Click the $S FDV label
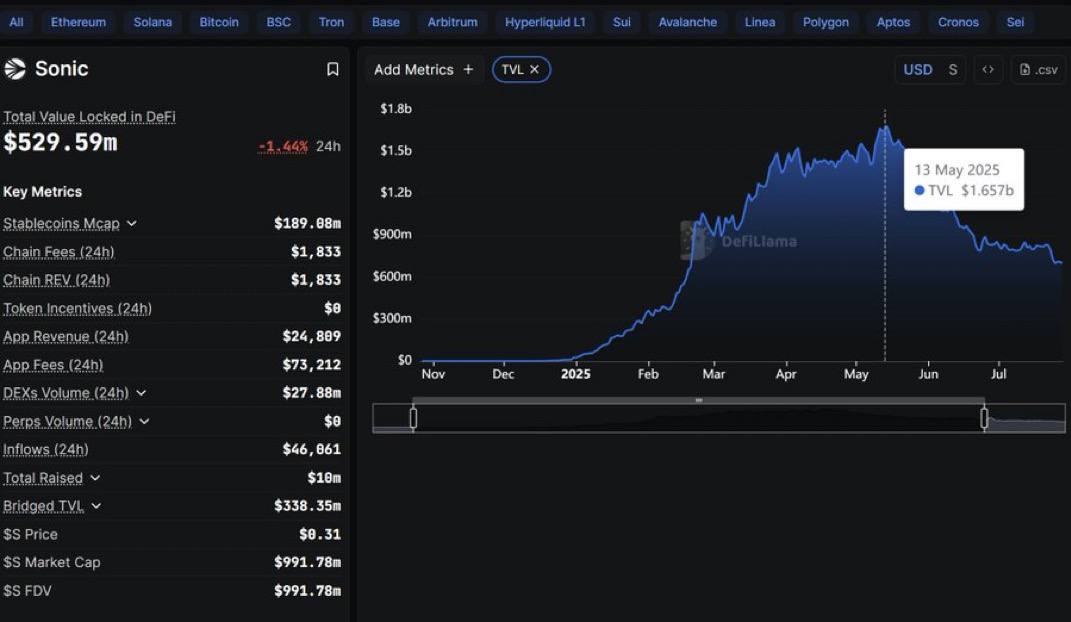The height and width of the screenshot is (622, 1071). tap(27, 591)
